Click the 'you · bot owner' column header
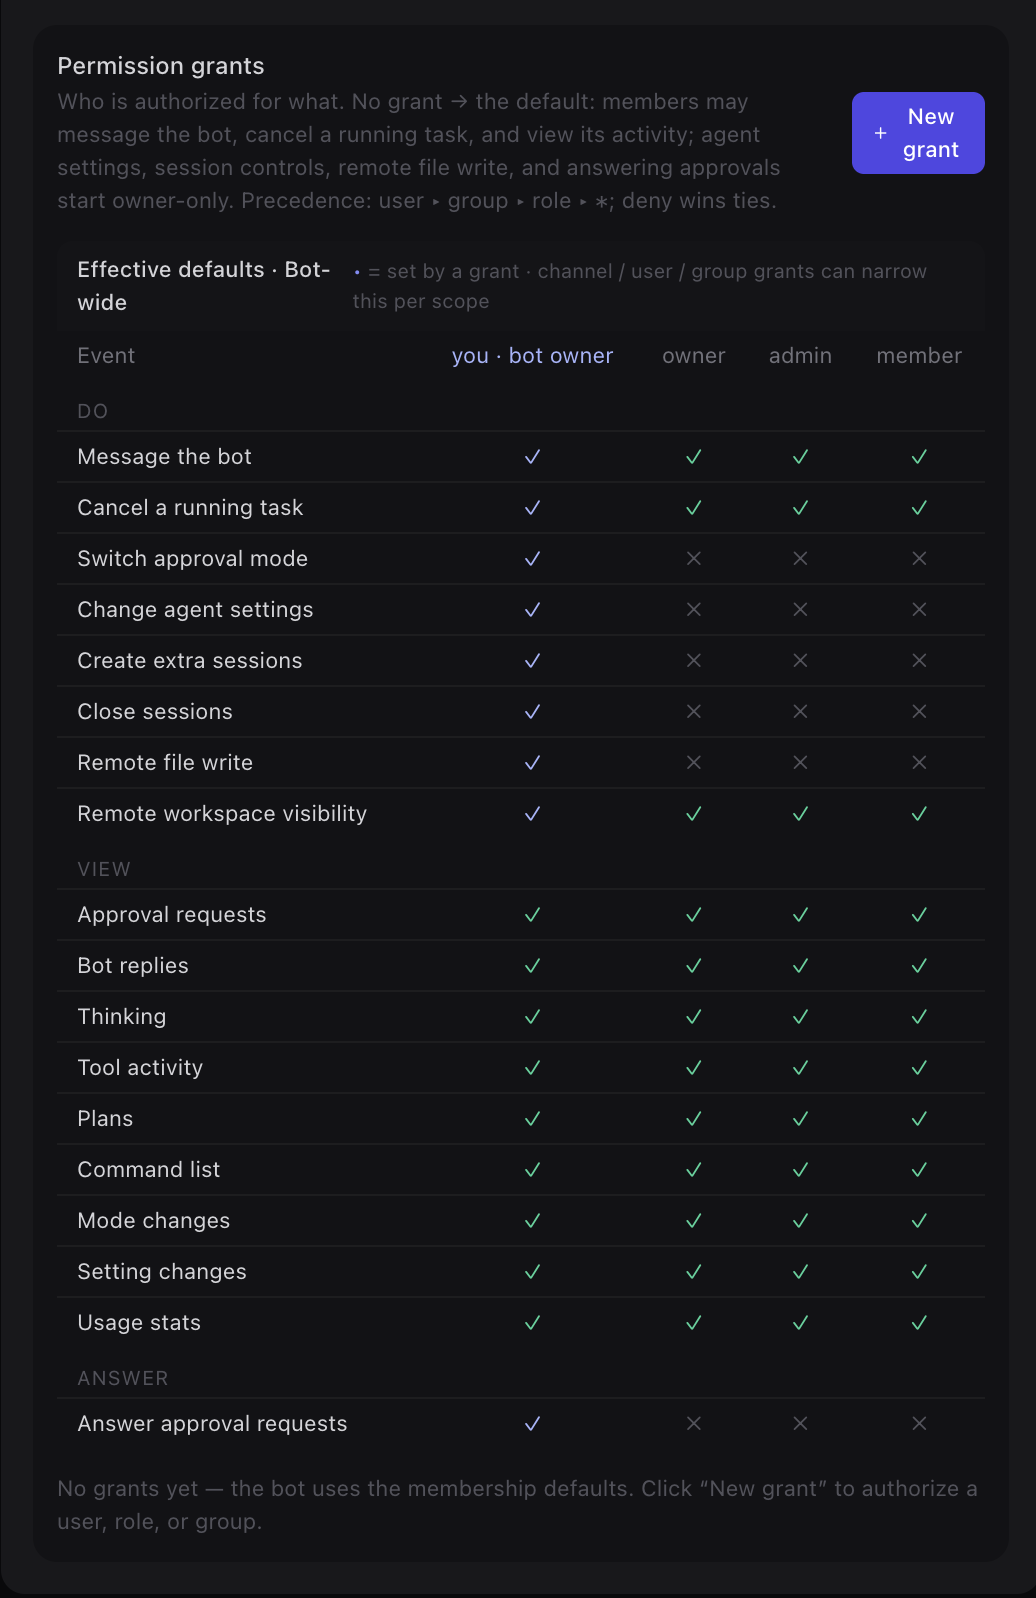 (532, 356)
